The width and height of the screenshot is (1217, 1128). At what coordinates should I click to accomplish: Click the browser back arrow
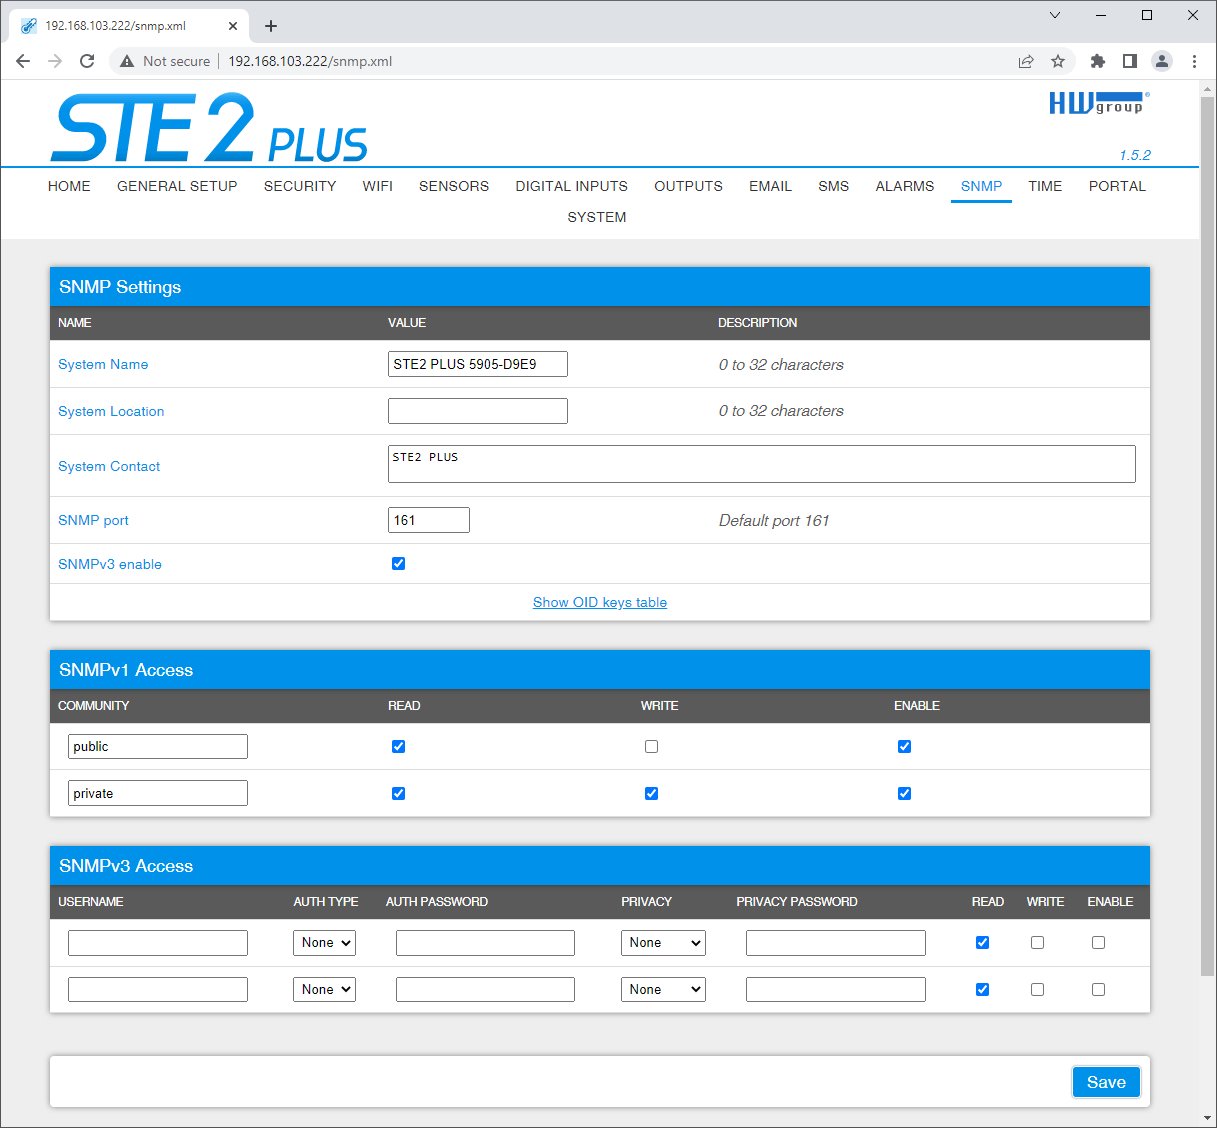pyautogui.click(x=23, y=61)
